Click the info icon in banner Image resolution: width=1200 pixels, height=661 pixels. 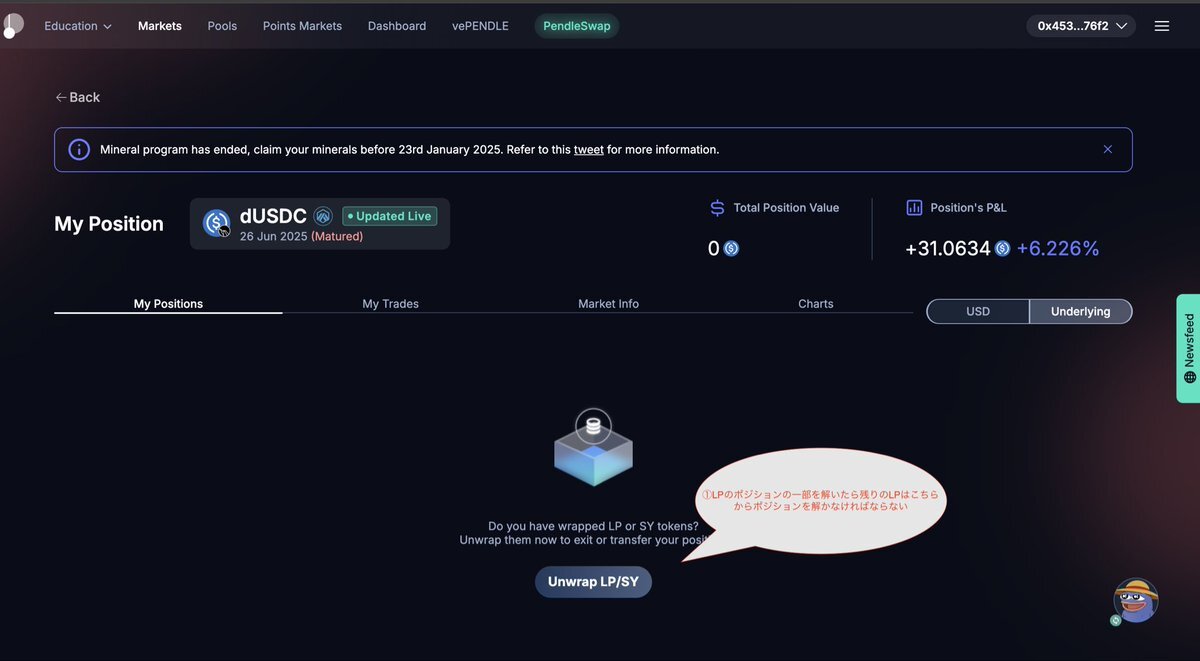coord(79,149)
